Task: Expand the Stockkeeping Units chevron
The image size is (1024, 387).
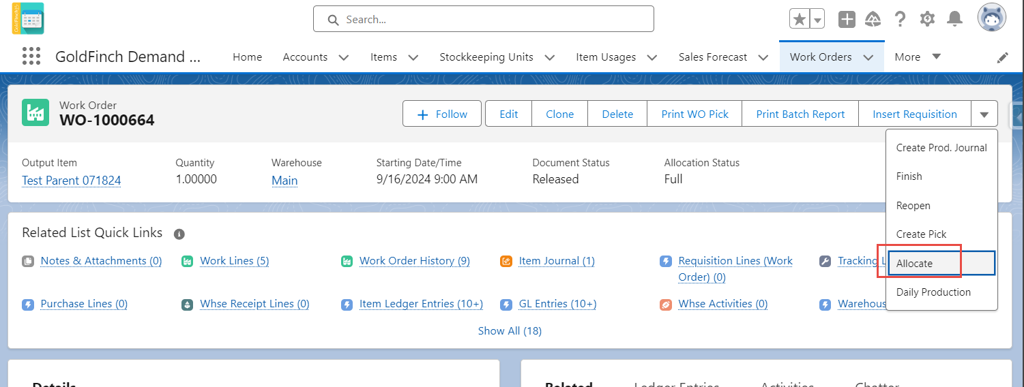Action: [549, 57]
